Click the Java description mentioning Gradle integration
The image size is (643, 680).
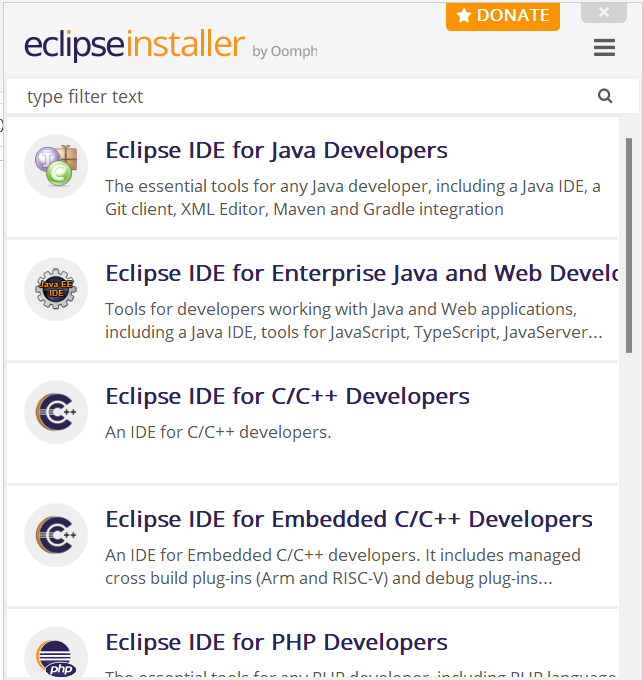[x=353, y=198]
